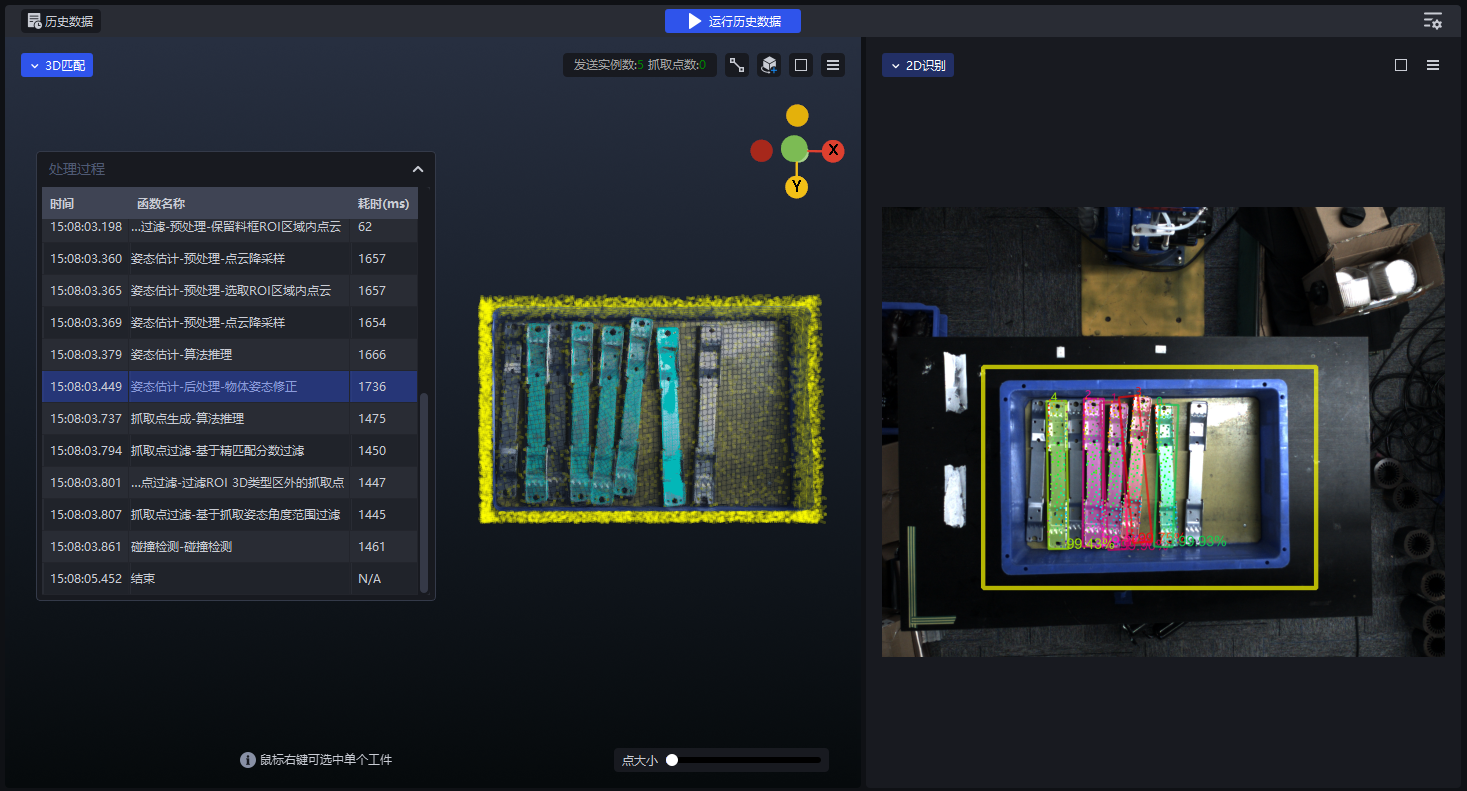Open the settings icon at top right

(1433, 21)
